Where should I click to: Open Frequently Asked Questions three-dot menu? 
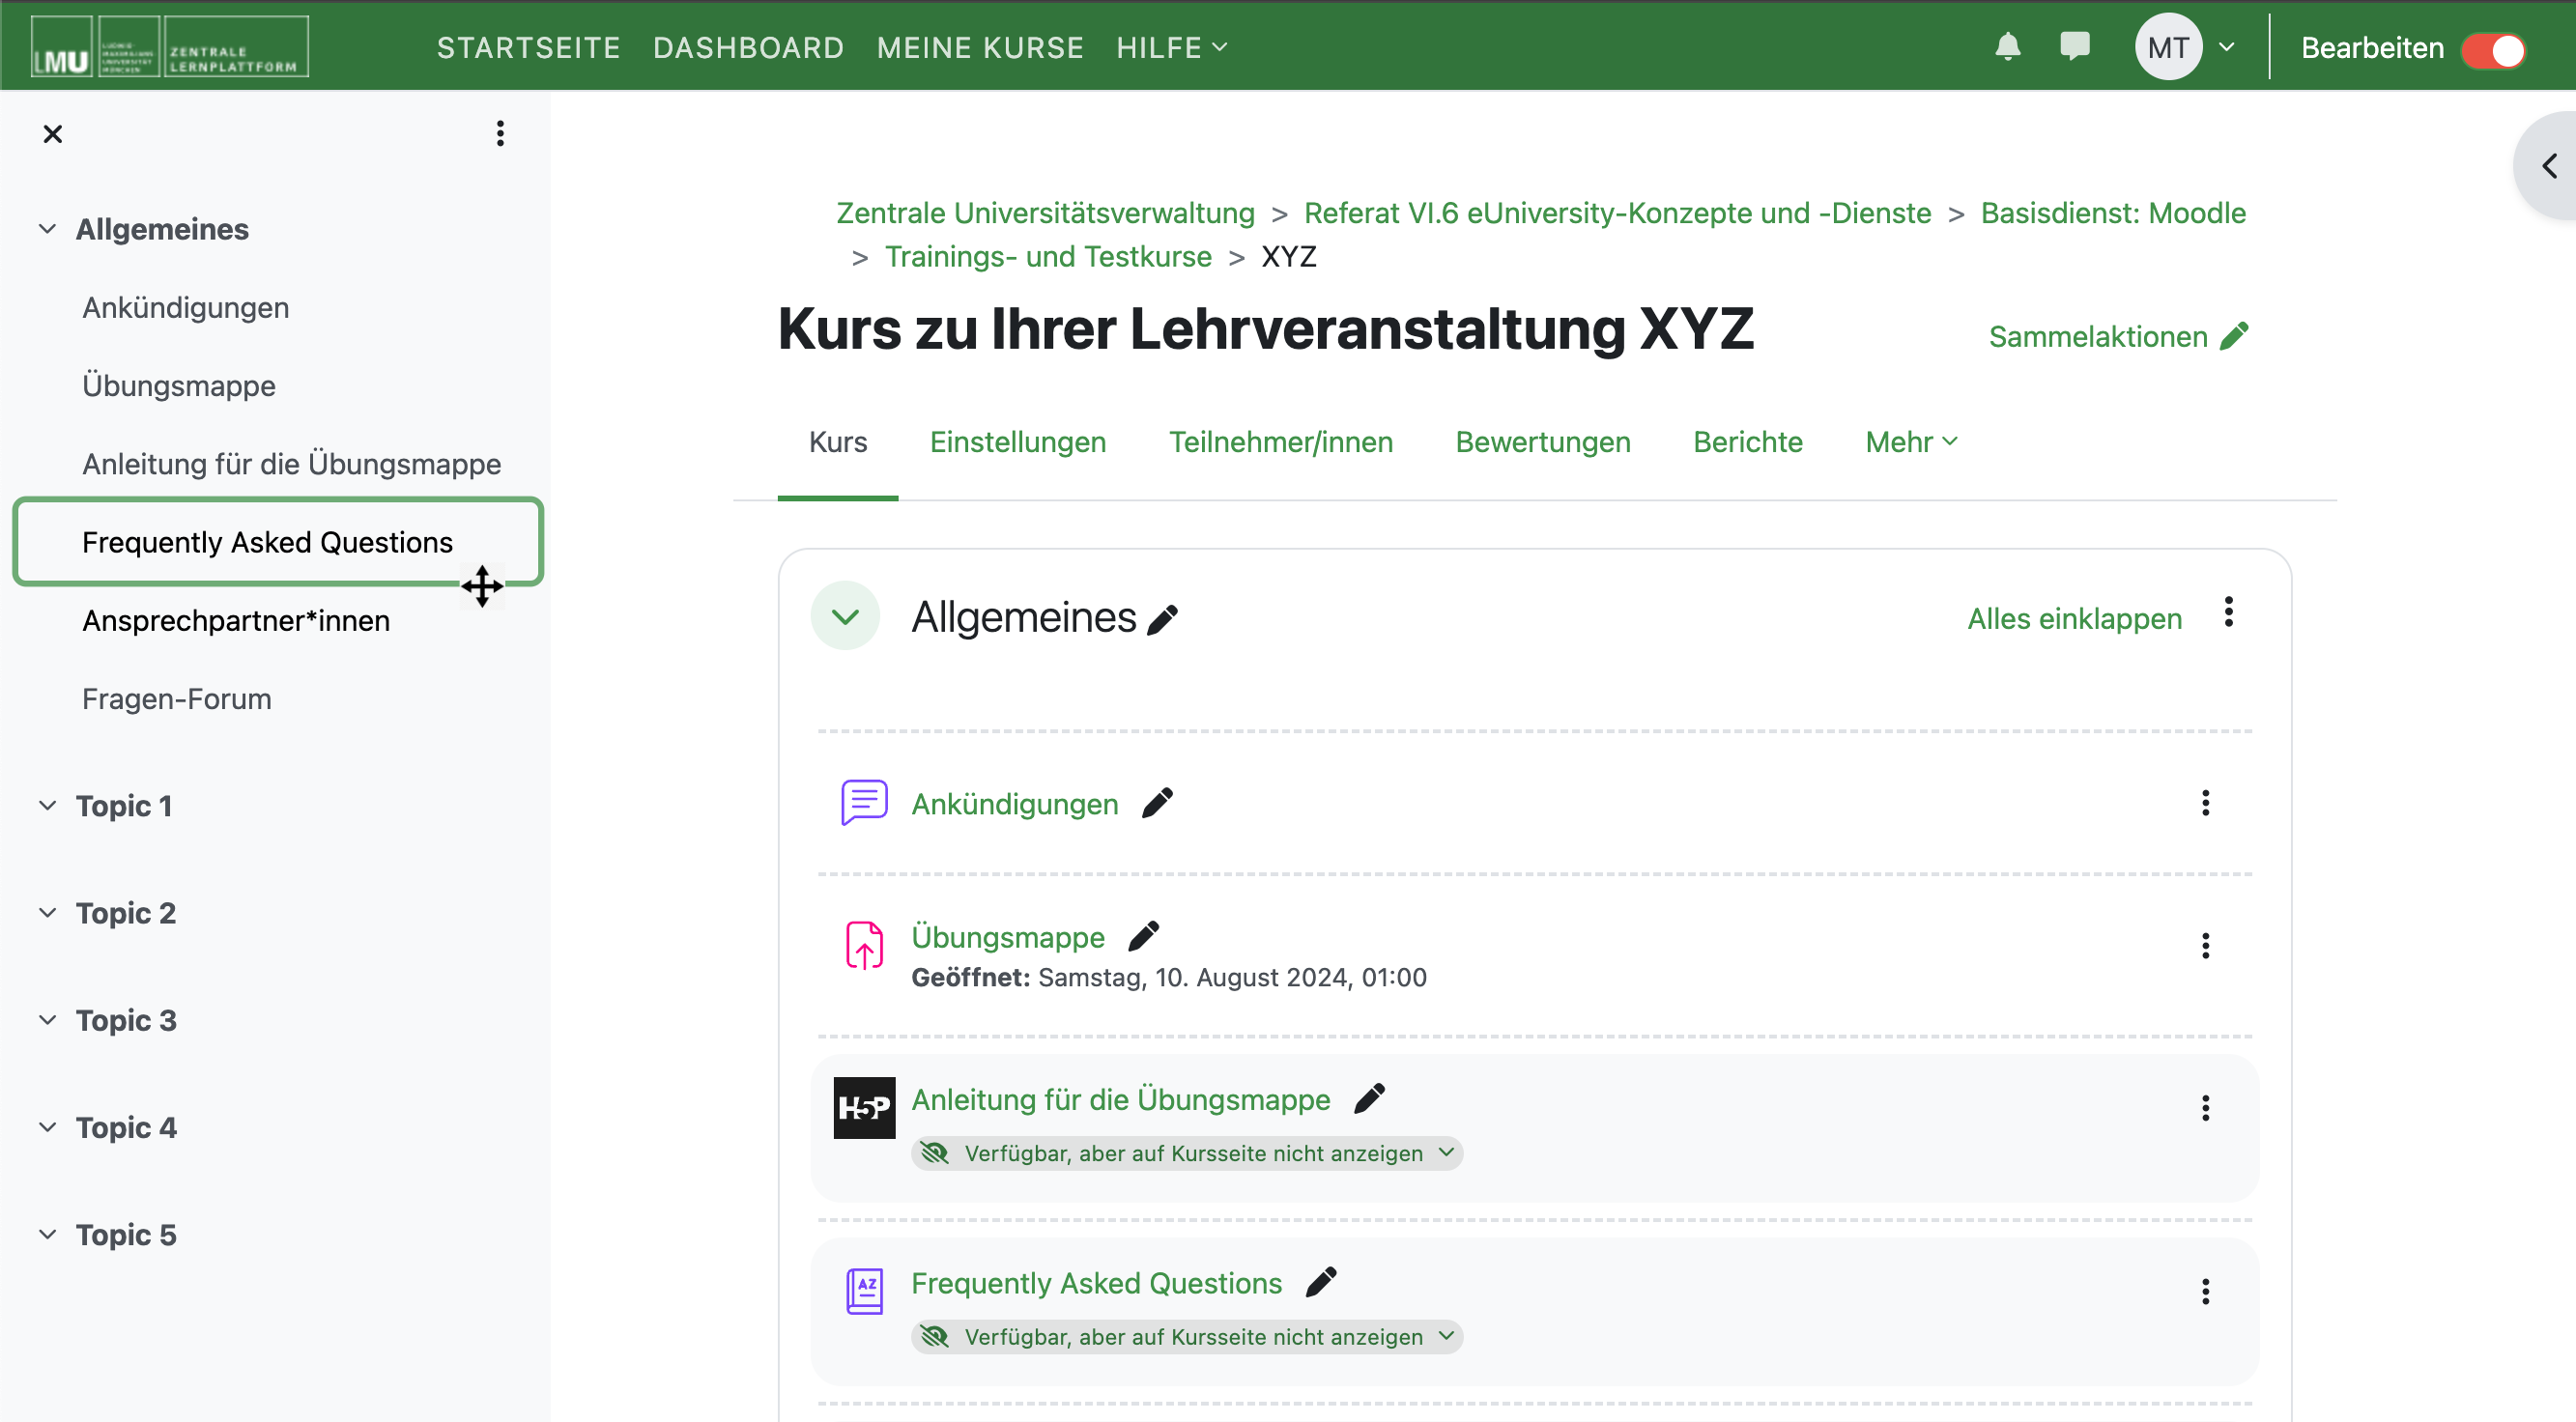[x=2205, y=1291]
